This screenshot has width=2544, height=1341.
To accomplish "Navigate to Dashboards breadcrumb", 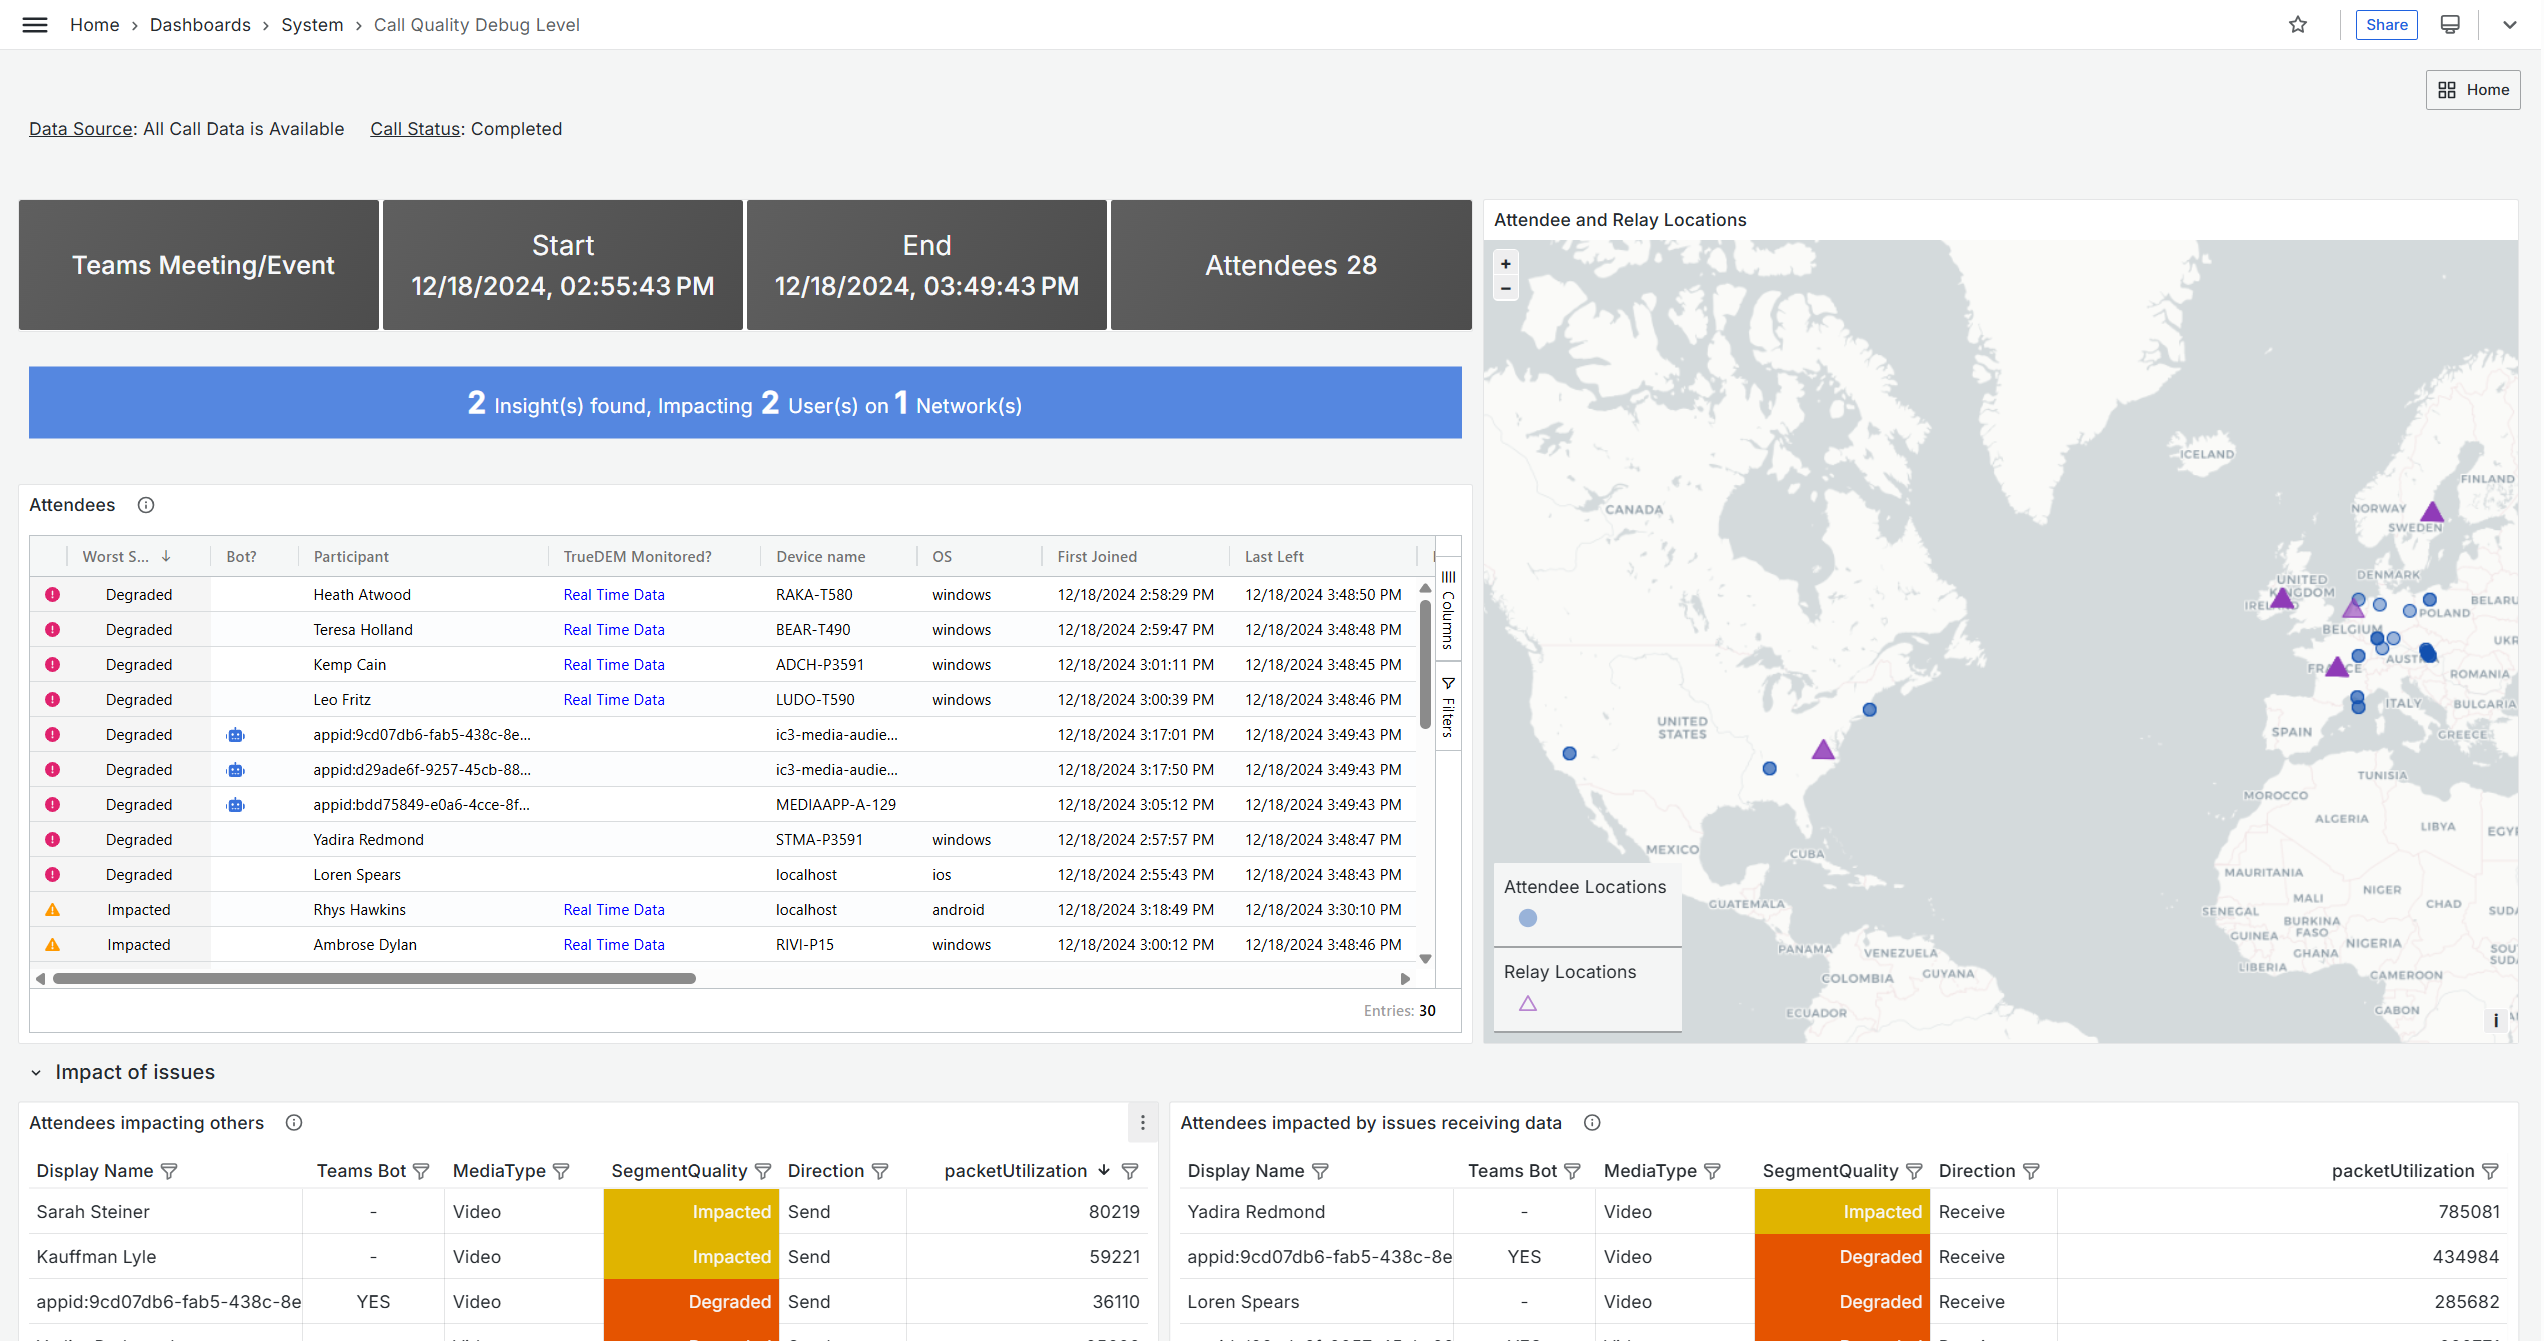I will click(x=200, y=25).
